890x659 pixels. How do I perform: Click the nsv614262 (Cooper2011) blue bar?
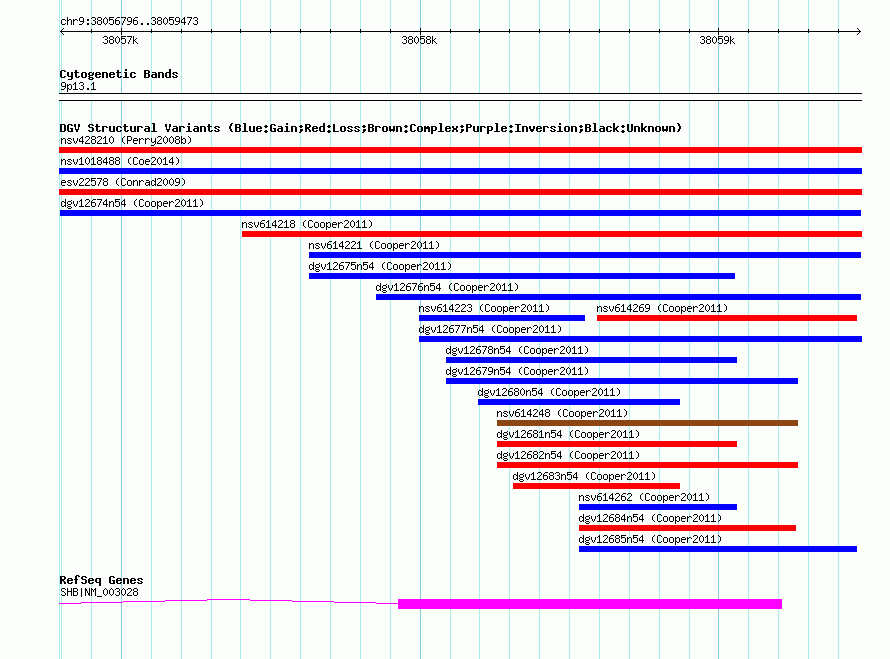coord(658,507)
